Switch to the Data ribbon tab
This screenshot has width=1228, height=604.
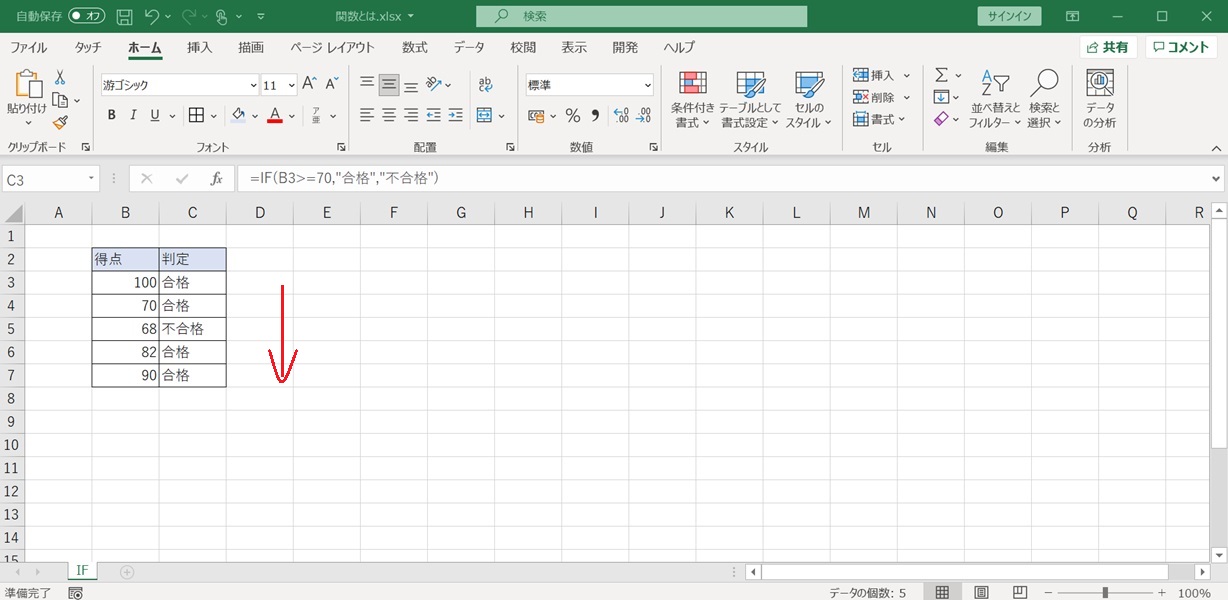pos(468,47)
